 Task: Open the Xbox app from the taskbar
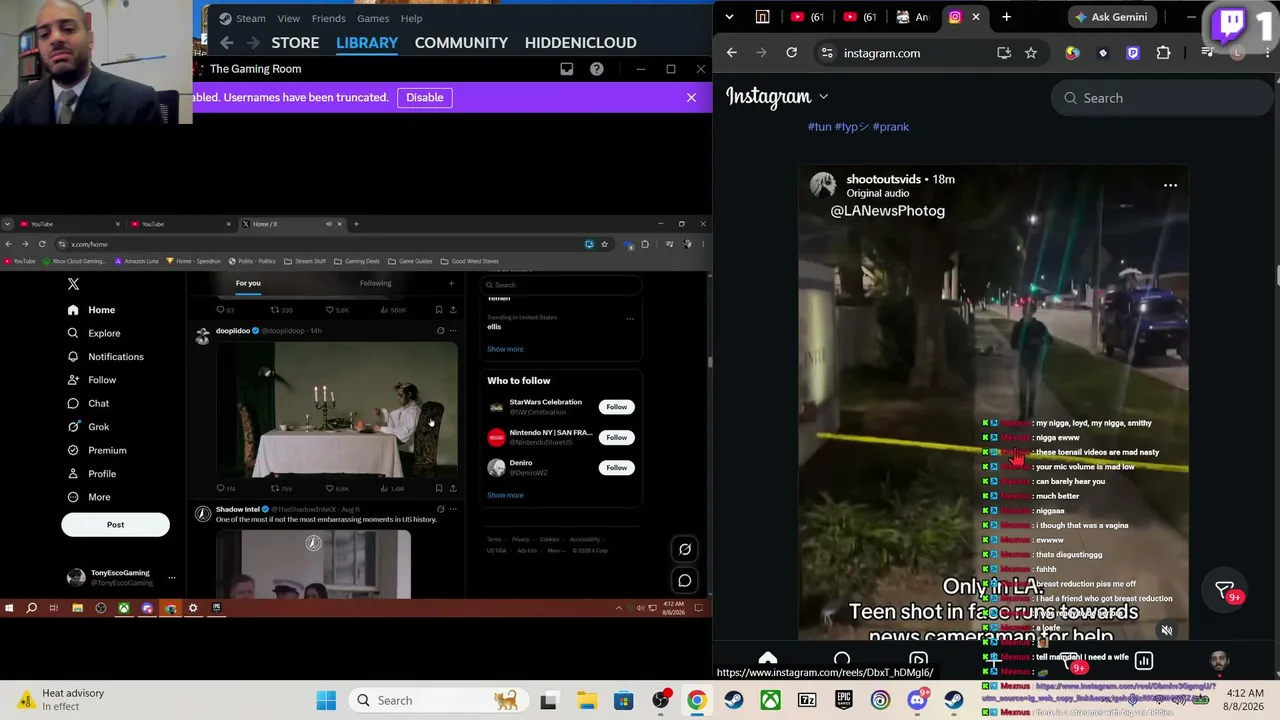[x=770, y=700]
